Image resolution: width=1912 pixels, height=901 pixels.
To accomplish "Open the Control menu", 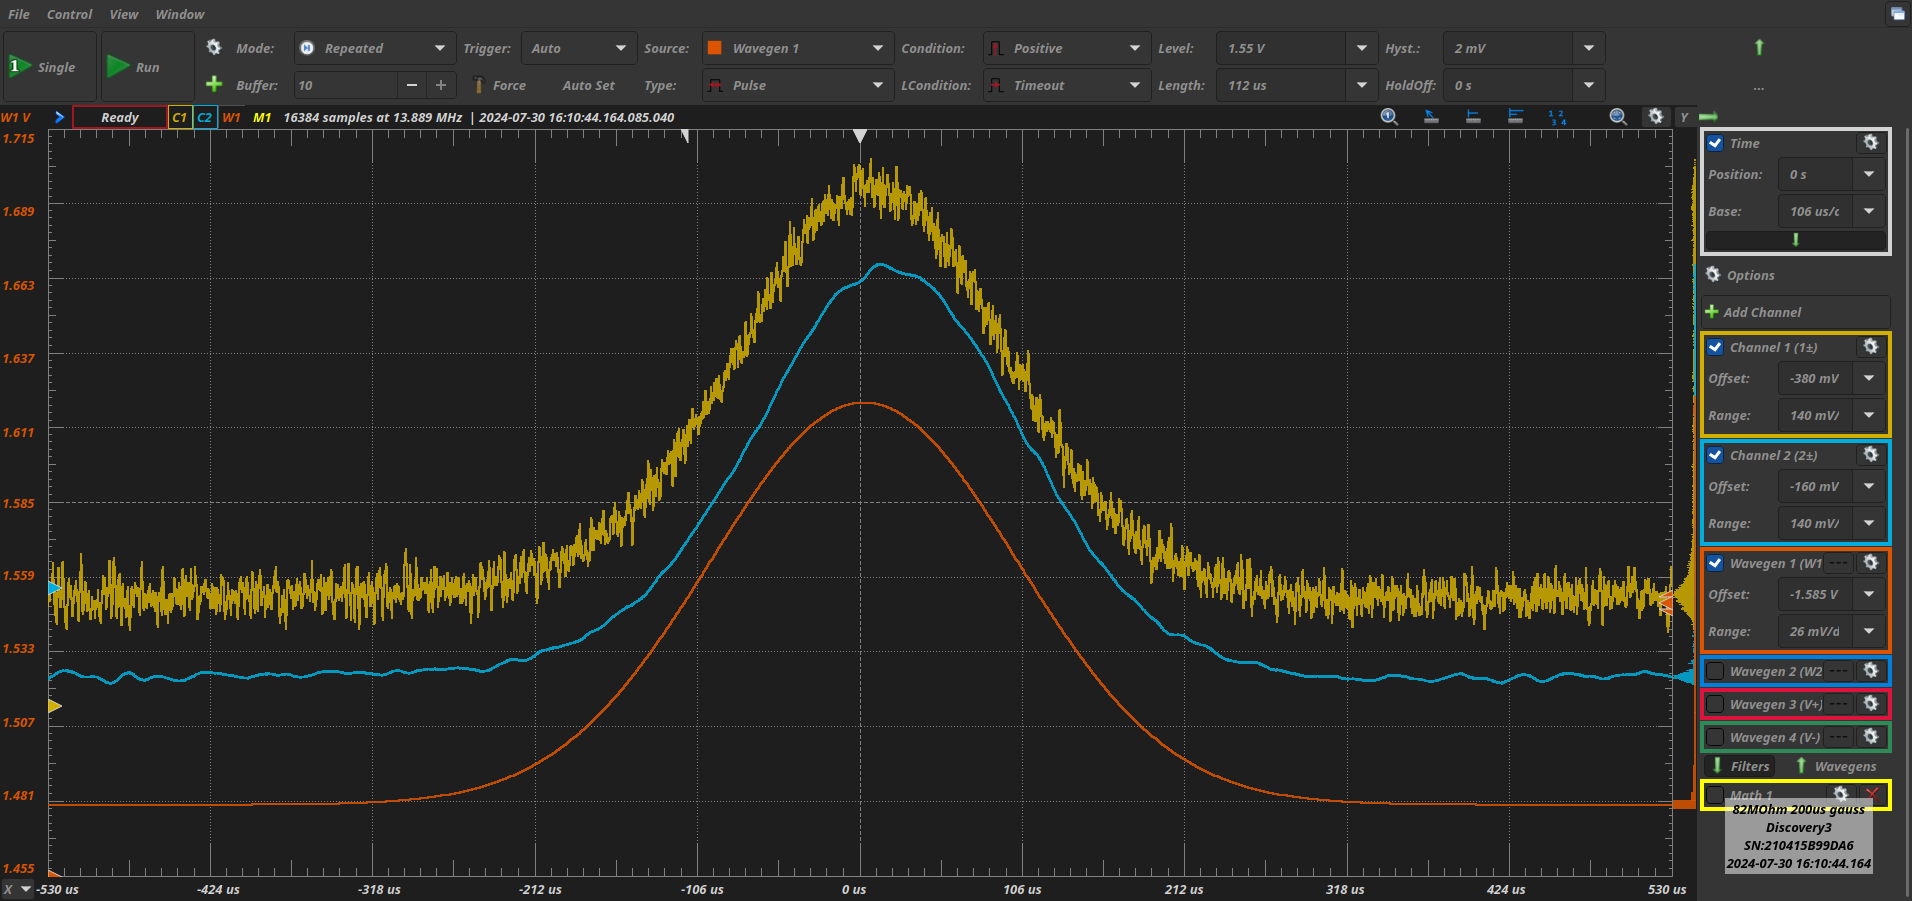I will click(69, 14).
